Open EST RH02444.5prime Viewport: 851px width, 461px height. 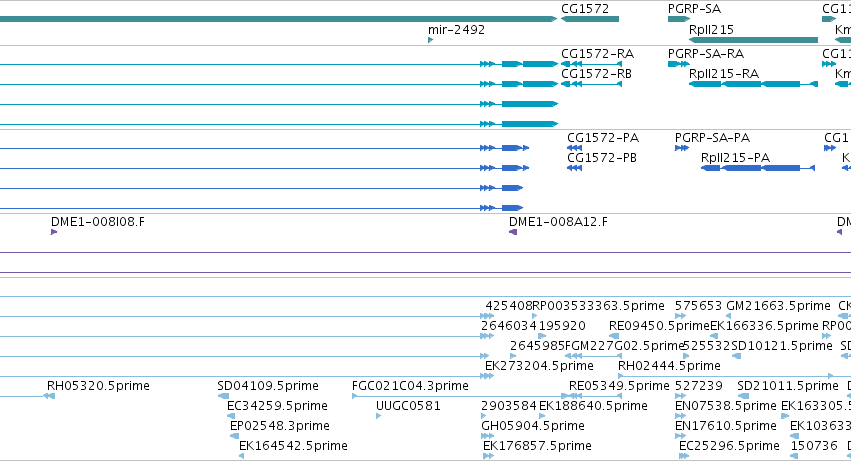(669, 366)
